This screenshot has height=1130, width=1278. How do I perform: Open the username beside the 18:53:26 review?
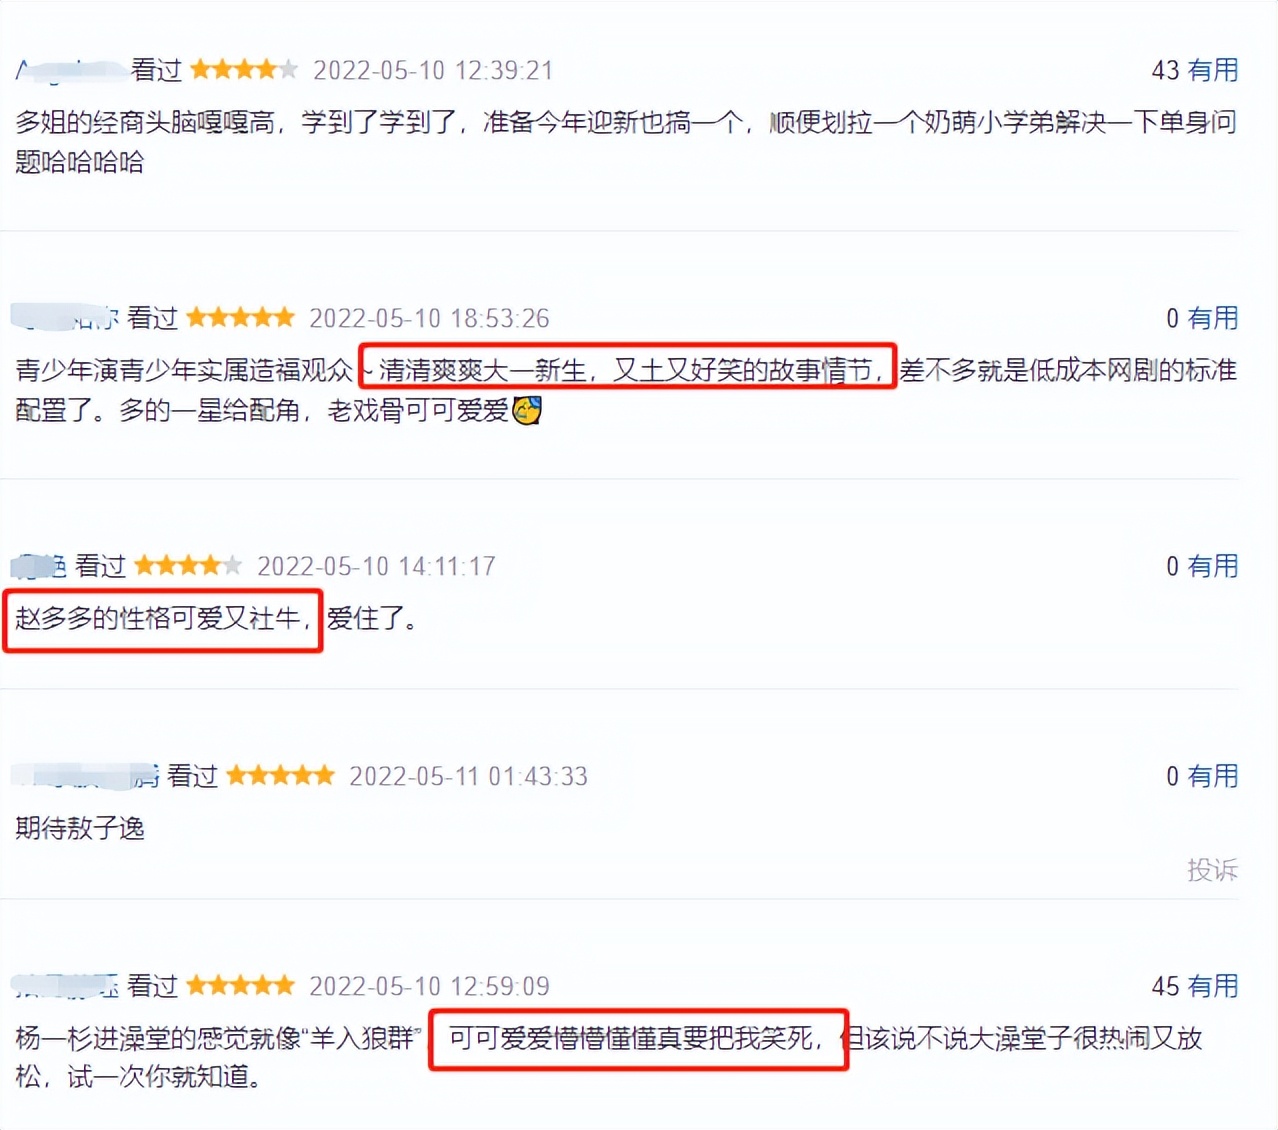click(x=65, y=318)
